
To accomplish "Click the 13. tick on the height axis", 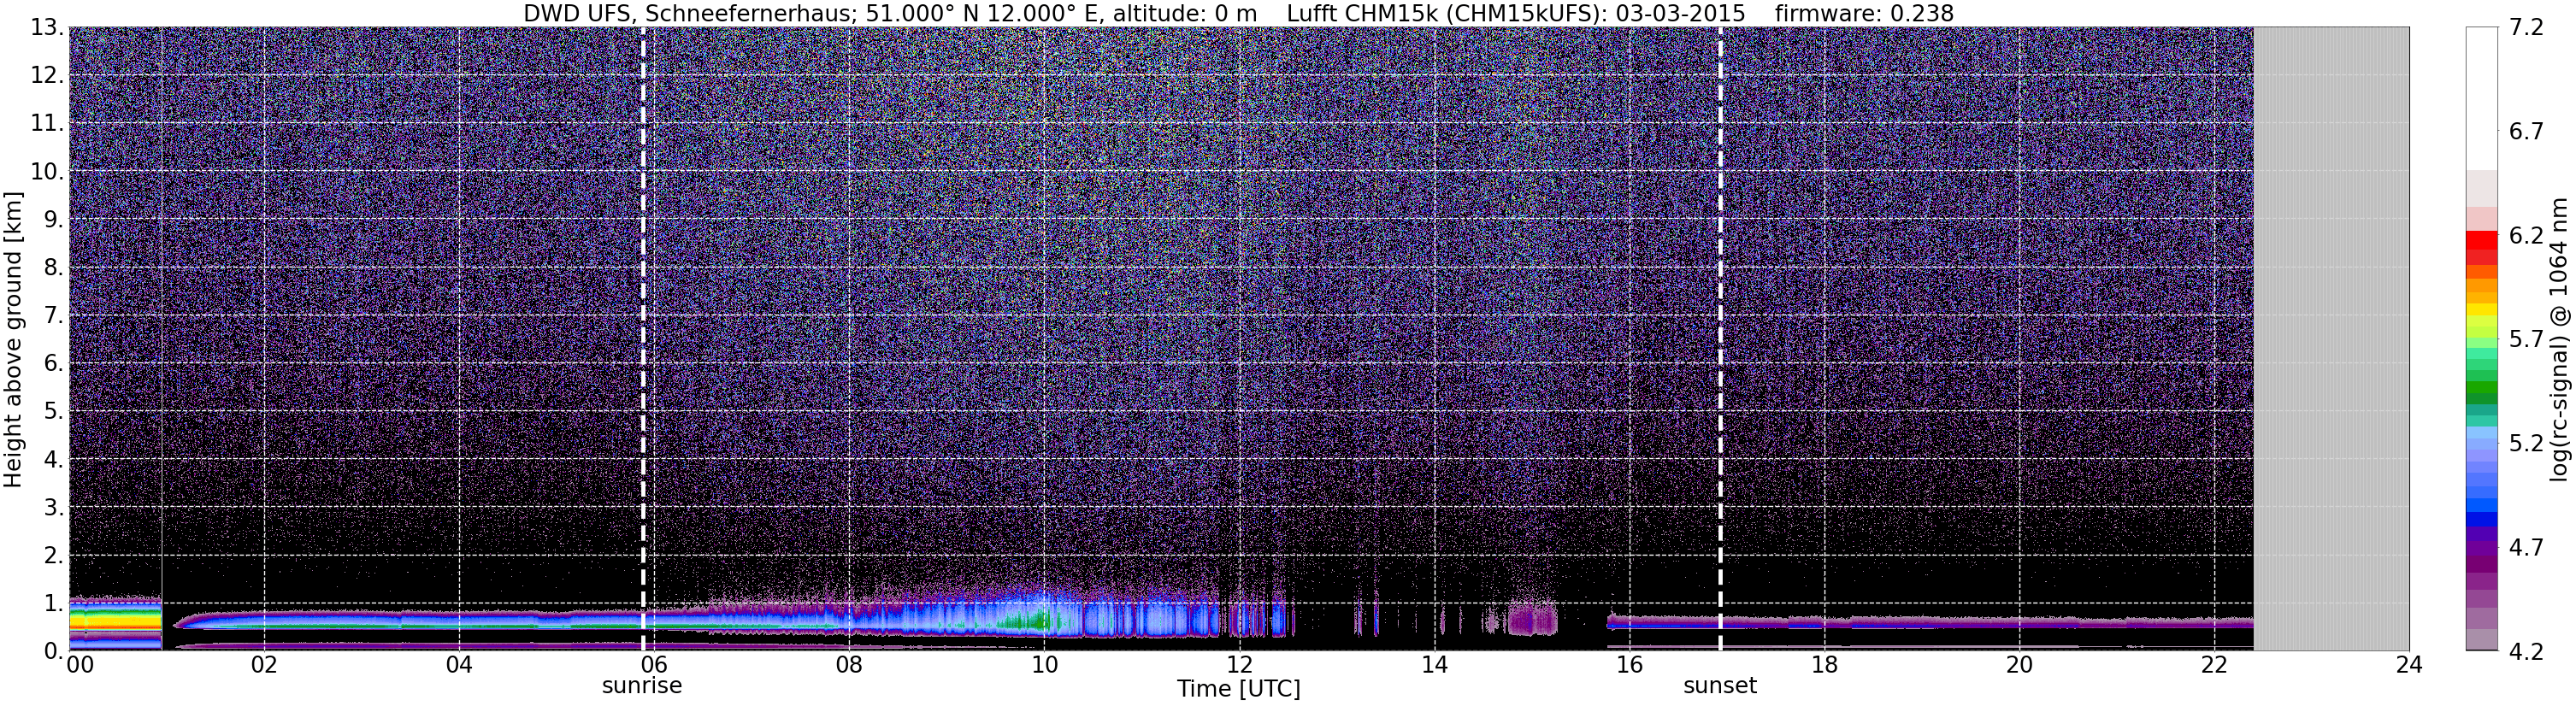I will 46,28.
